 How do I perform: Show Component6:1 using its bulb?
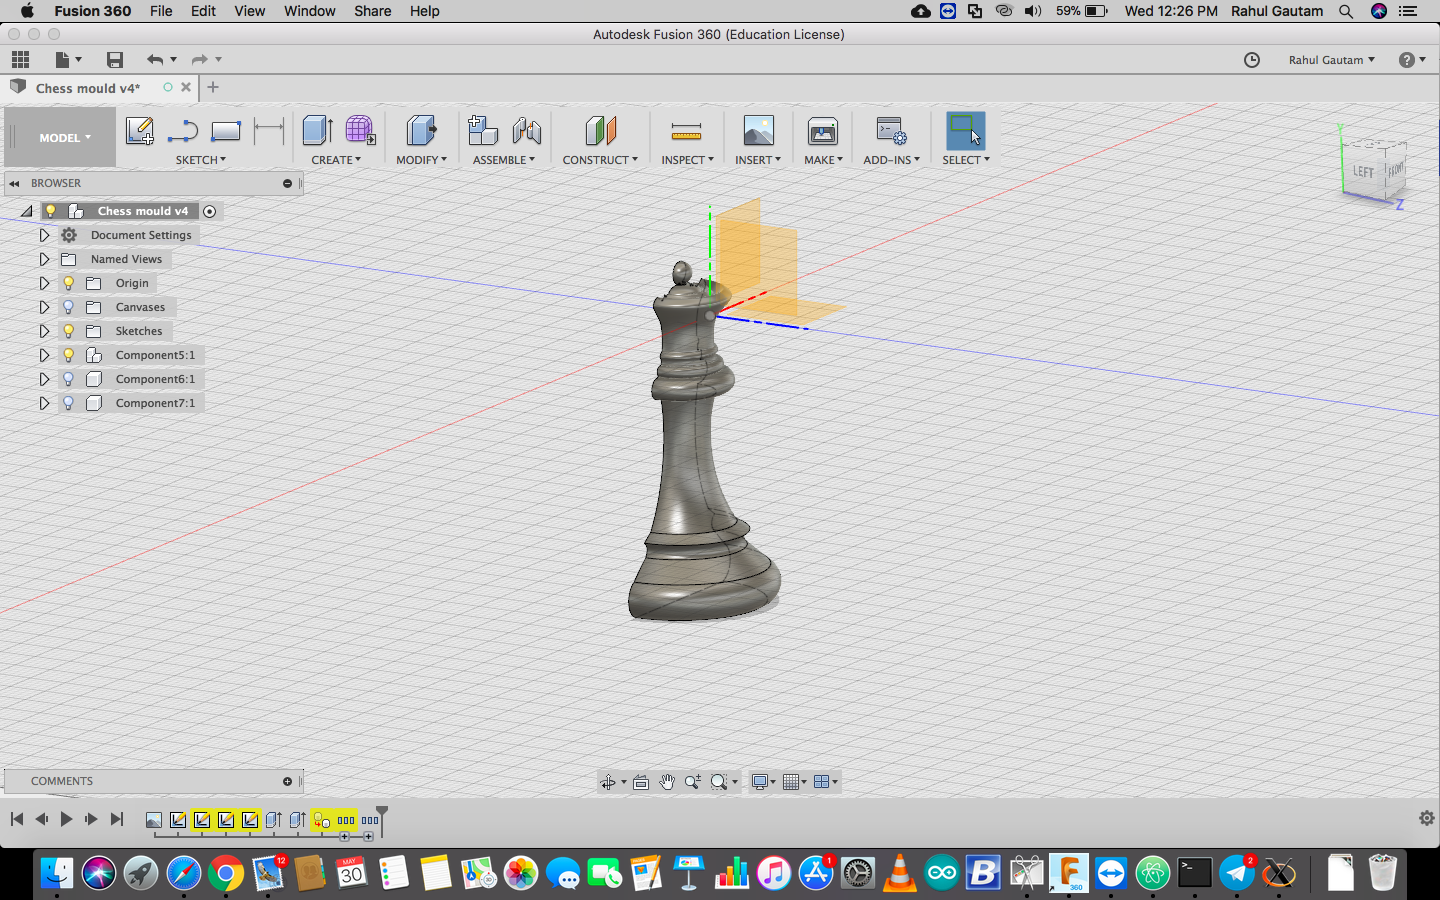tap(68, 379)
